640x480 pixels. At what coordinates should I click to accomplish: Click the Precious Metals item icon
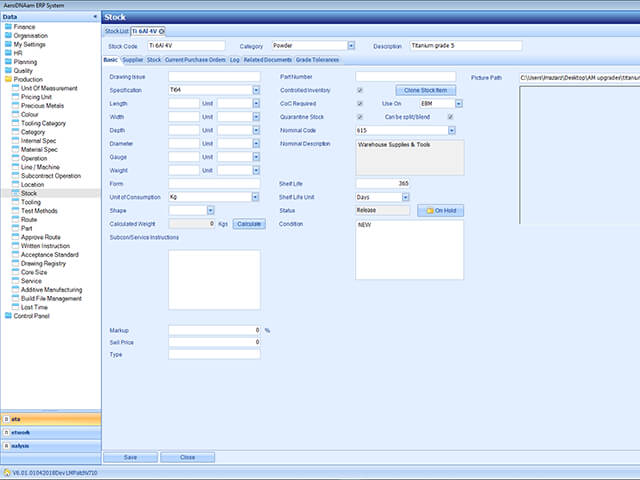pos(16,106)
